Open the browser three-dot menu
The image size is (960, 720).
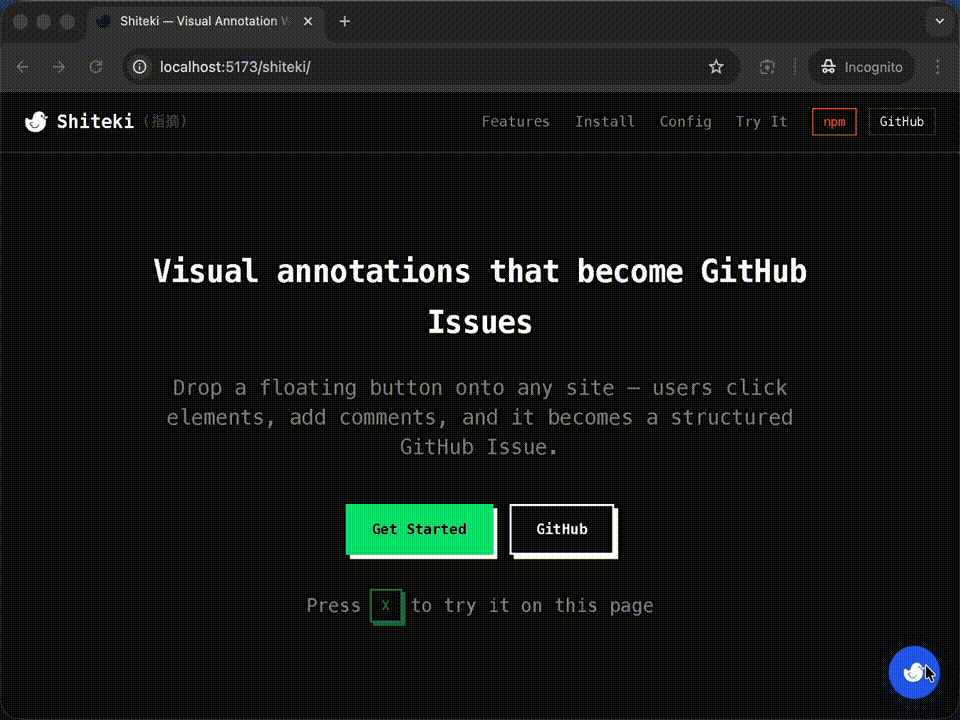[937, 67]
